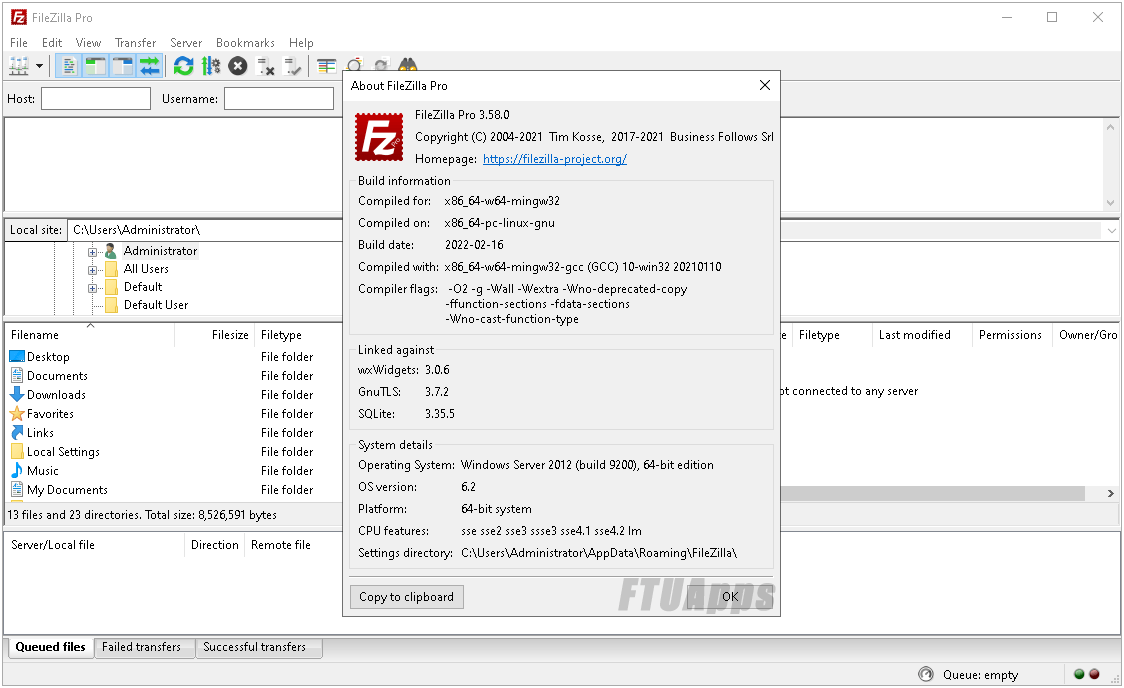Image resolution: width=1124 pixels, height=688 pixels.
Task: Click the search binoculars icon
Action: pos(407,64)
